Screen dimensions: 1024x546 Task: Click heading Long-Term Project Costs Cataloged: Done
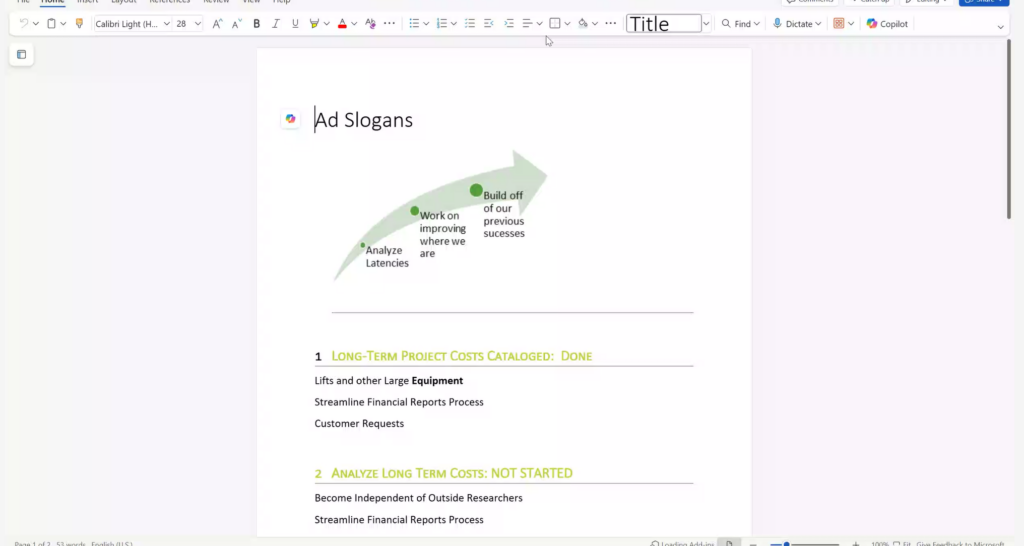(x=462, y=356)
